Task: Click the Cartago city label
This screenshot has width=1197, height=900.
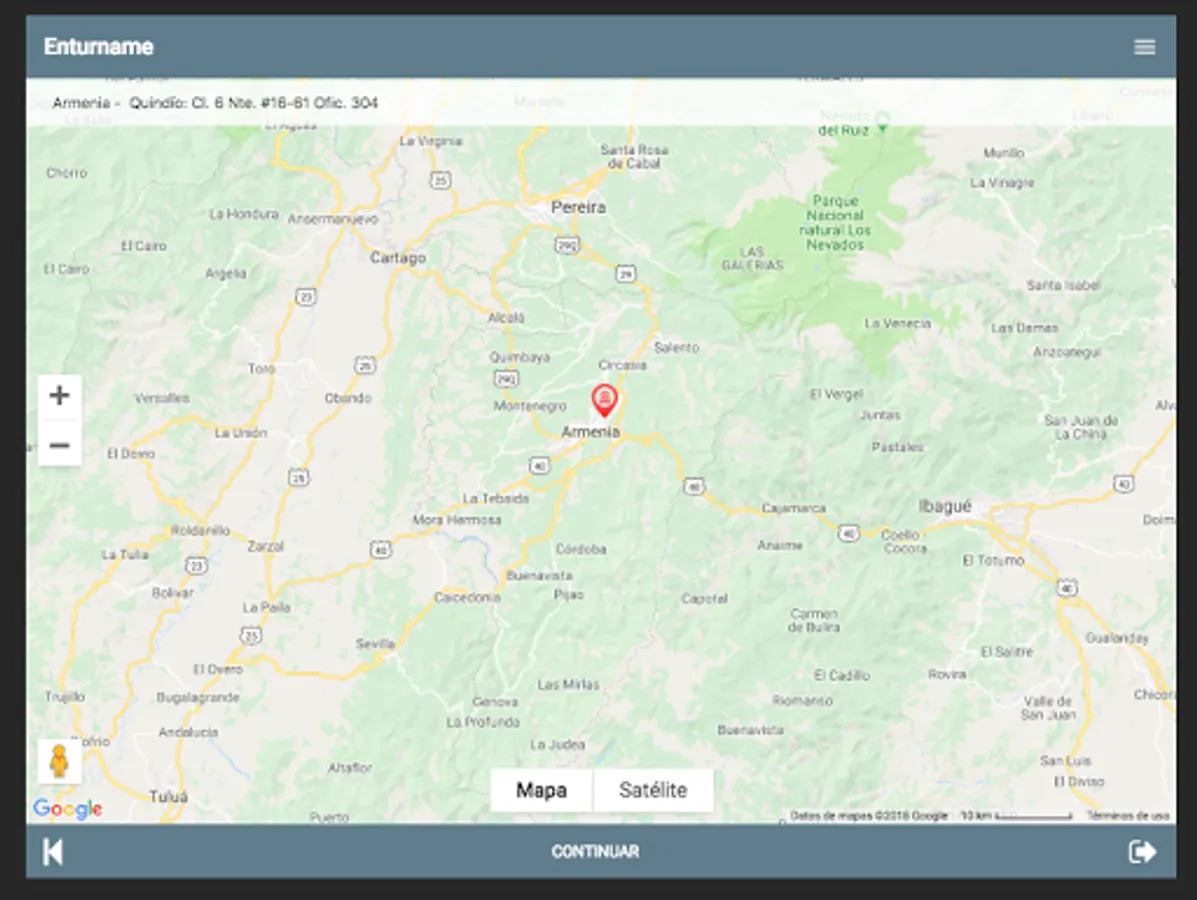Action: pyautogui.click(x=398, y=258)
